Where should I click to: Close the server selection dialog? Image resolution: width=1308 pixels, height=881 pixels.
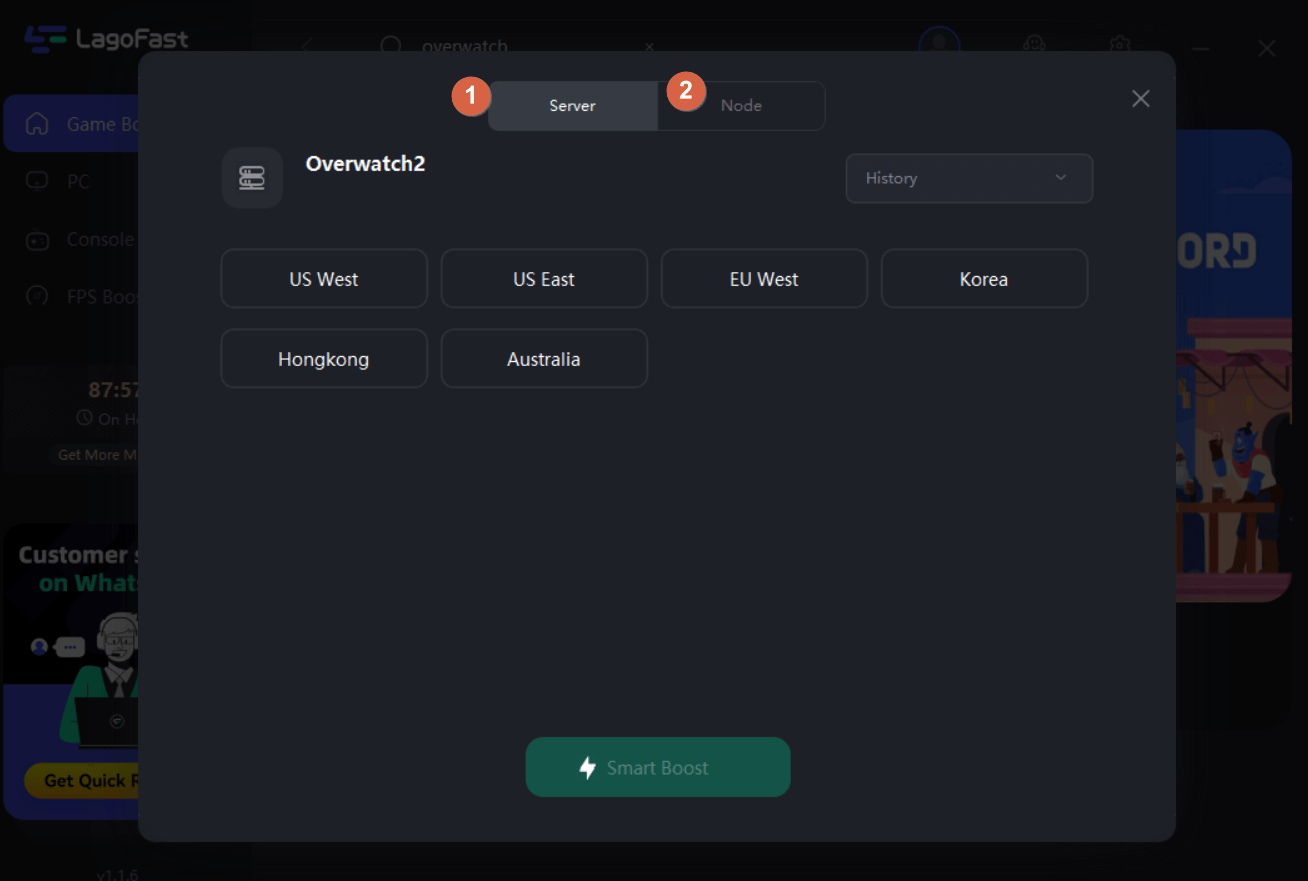[1140, 98]
